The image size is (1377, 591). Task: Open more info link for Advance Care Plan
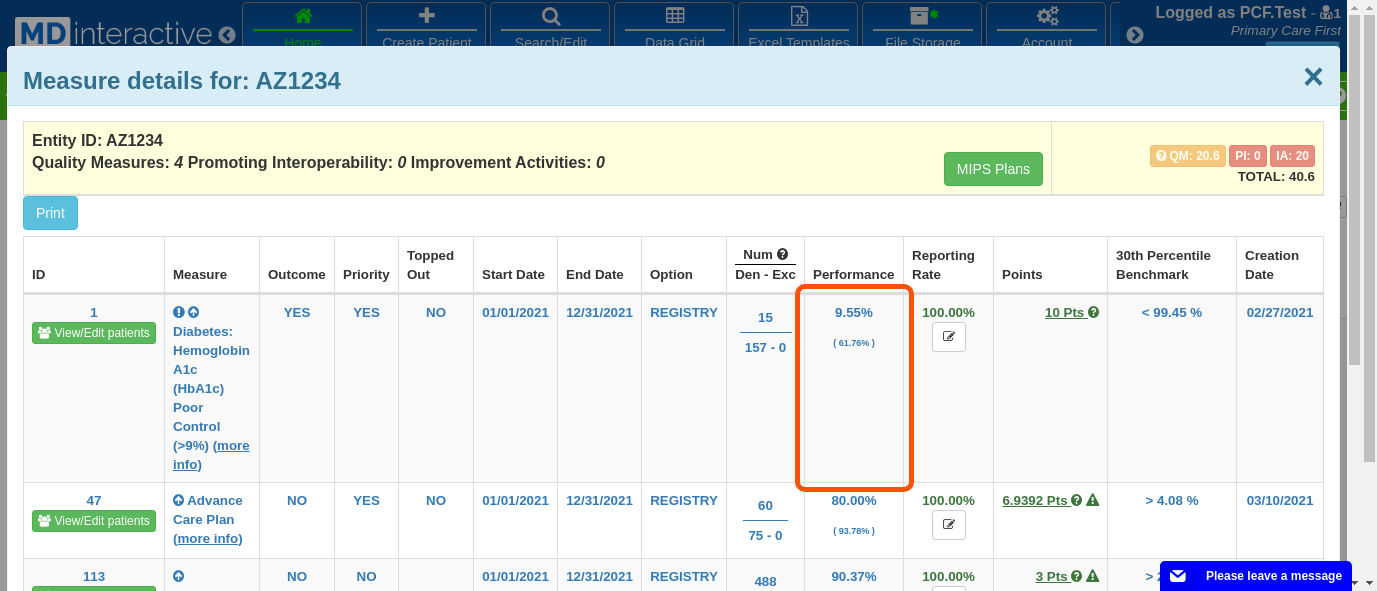tap(207, 539)
